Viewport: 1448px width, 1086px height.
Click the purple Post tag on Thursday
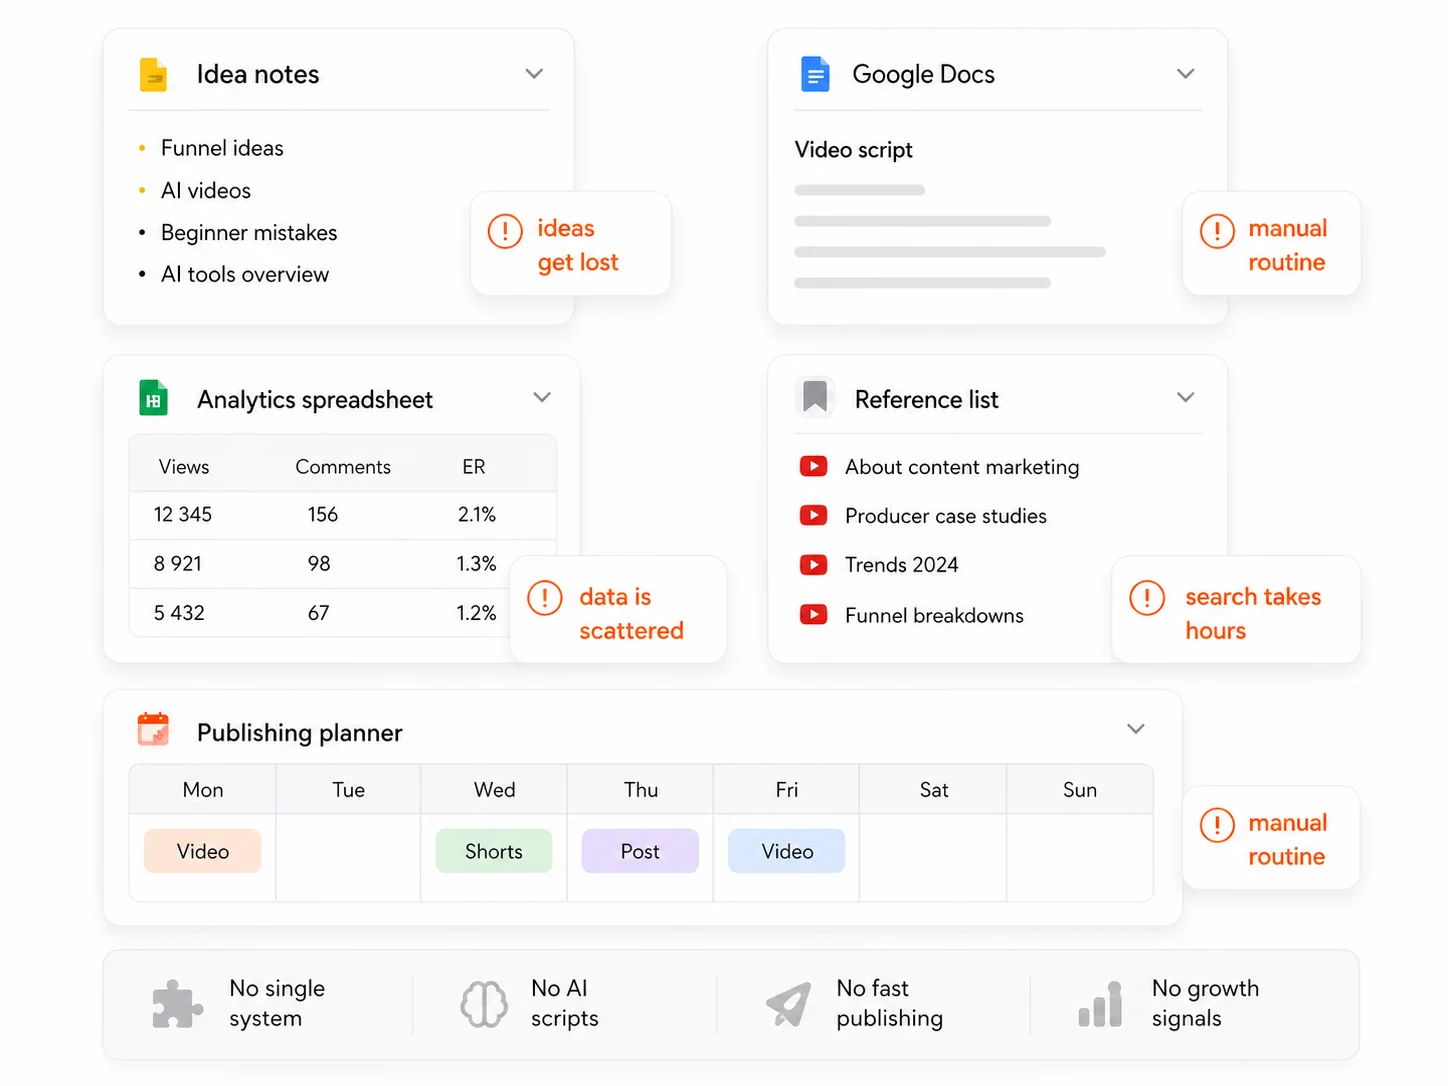pos(640,851)
